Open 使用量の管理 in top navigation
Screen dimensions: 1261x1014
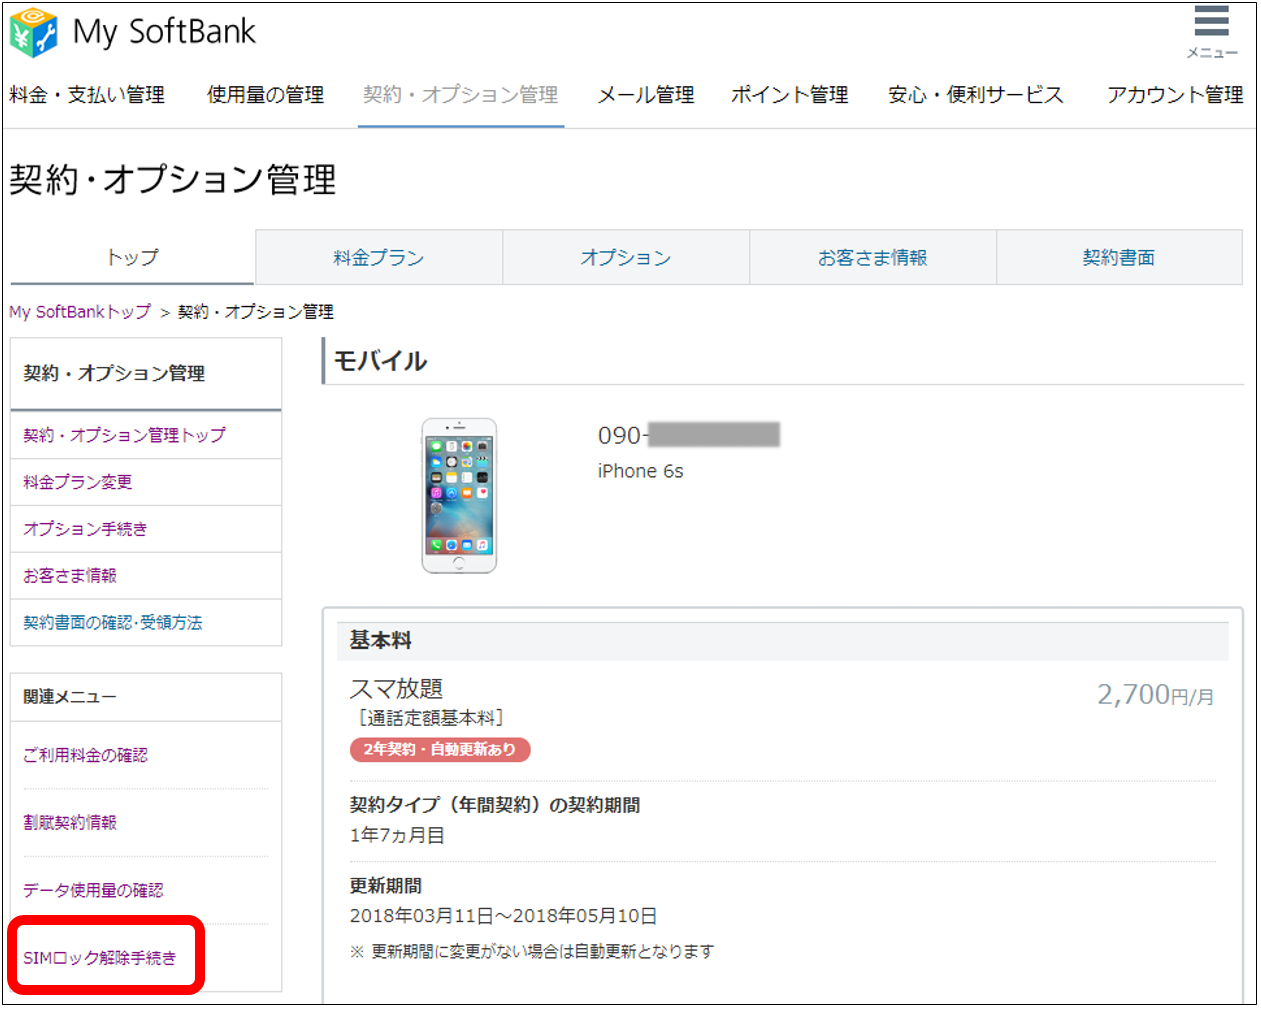coord(265,95)
